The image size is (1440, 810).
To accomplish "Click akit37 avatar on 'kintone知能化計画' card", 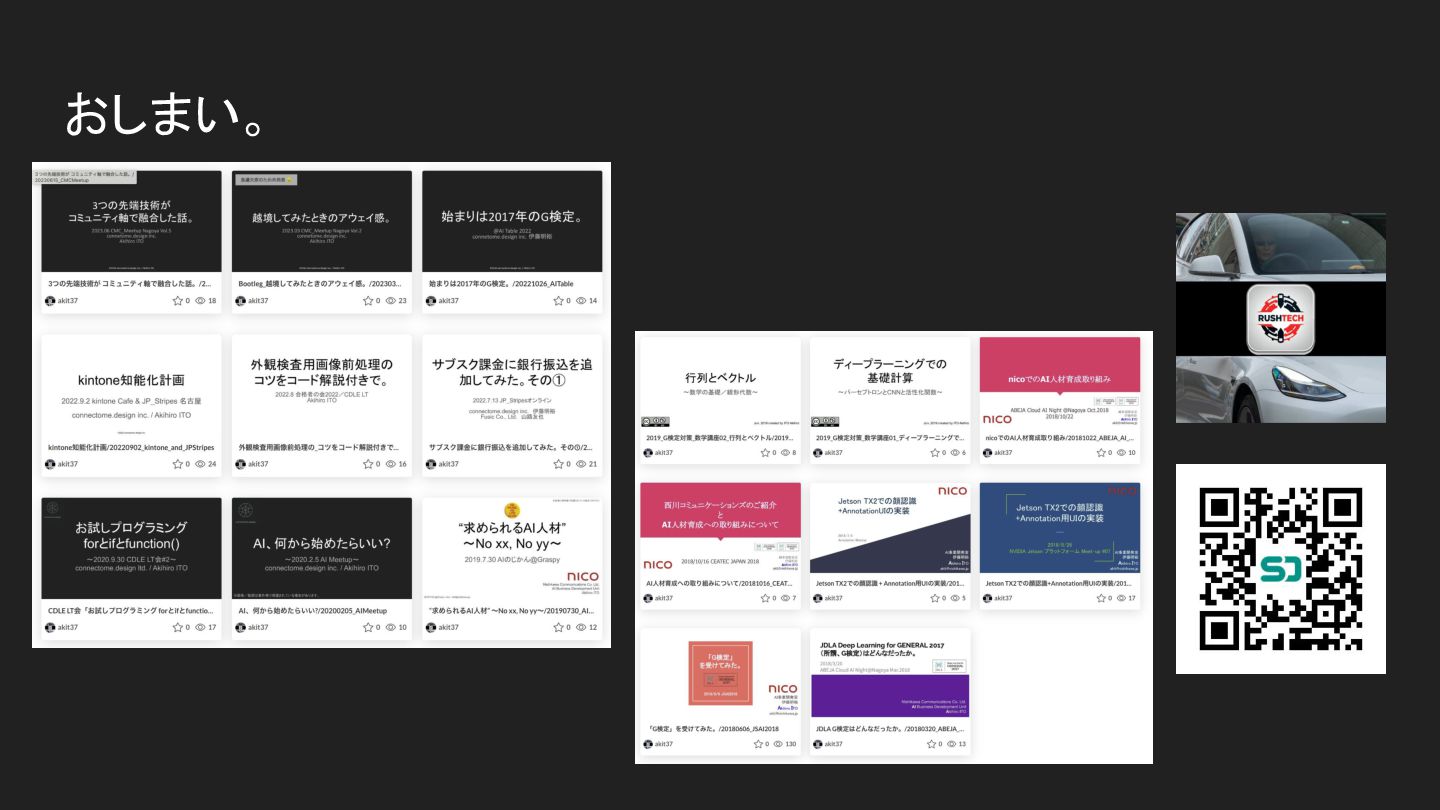I will pos(50,464).
